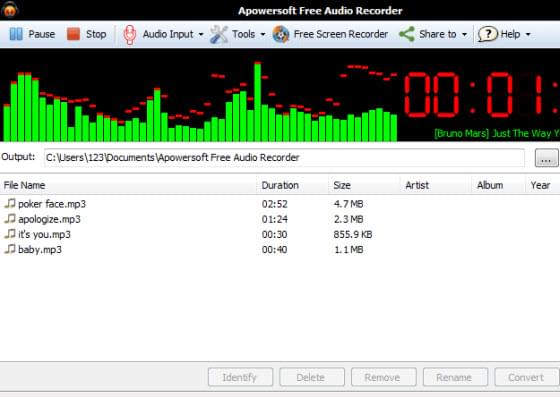This screenshot has width=560, height=397.
Task: Select the poker face.mp3 file row
Action: point(280,204)
